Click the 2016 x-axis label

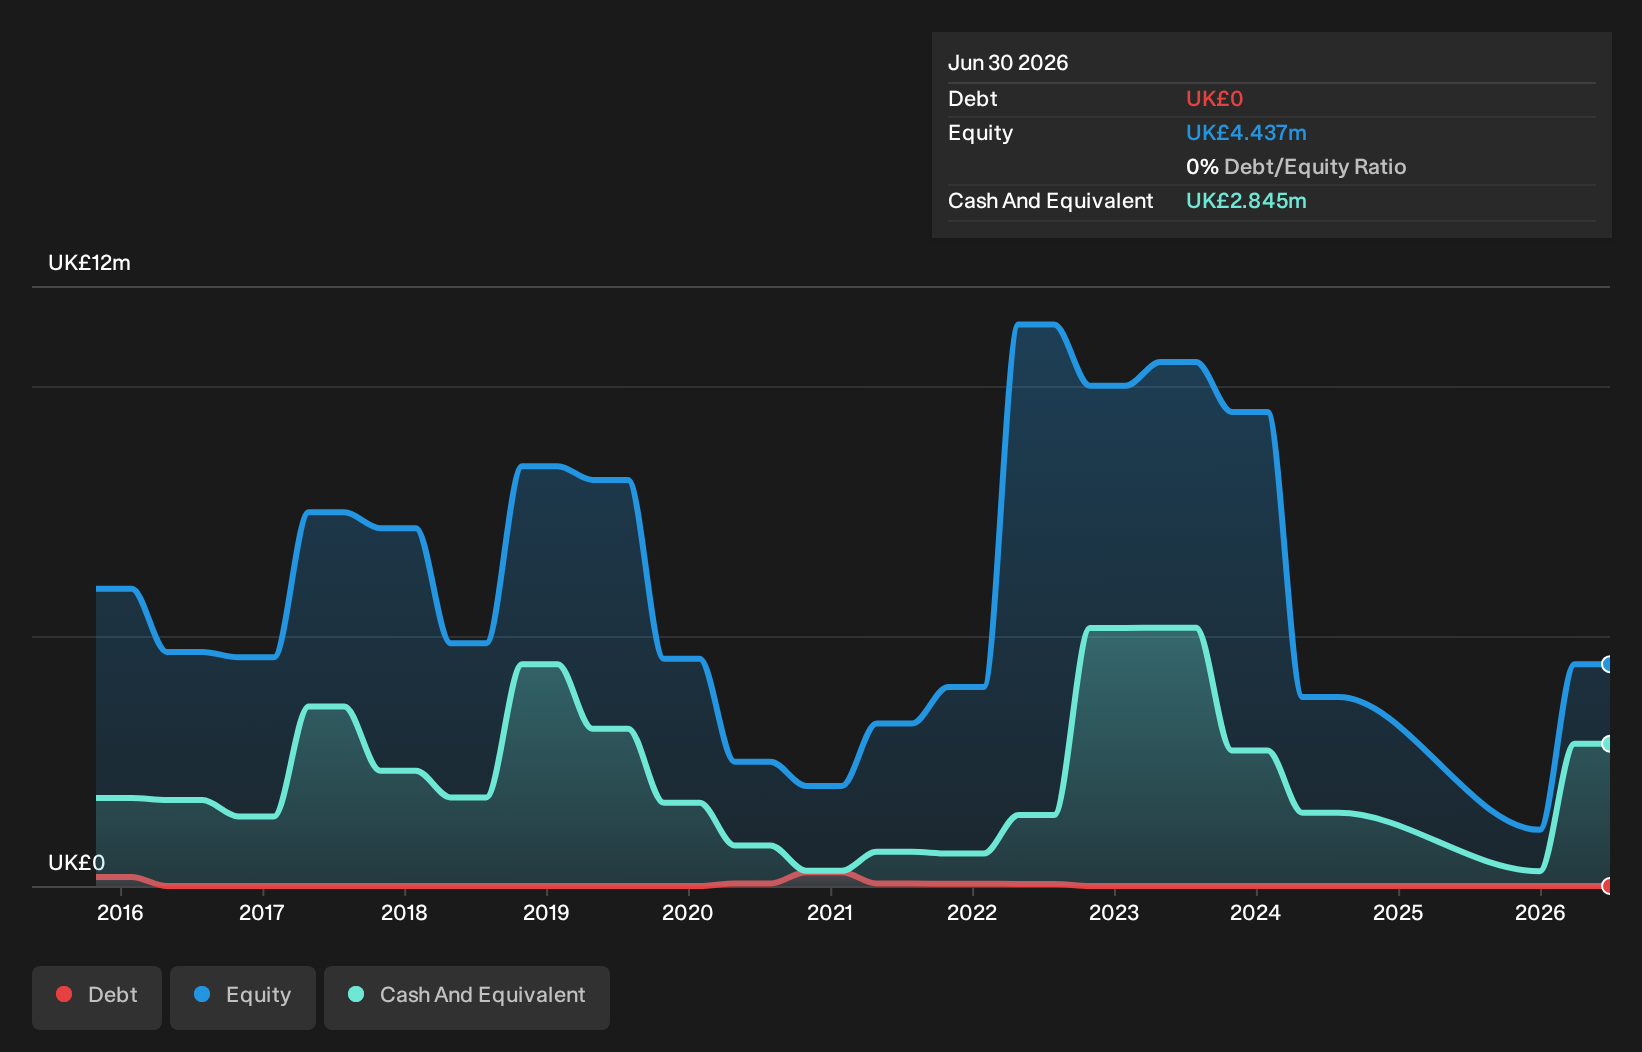(x=120, y=912)
